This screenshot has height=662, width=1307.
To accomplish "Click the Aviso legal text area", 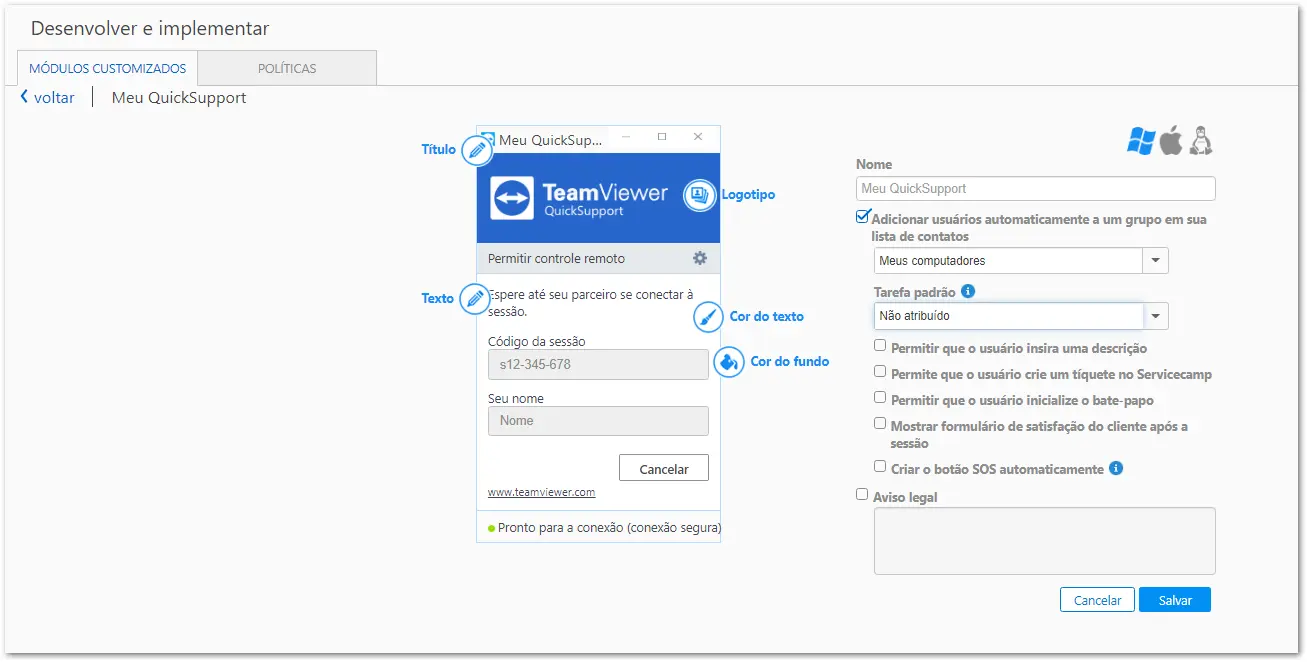I will 1045,541.
